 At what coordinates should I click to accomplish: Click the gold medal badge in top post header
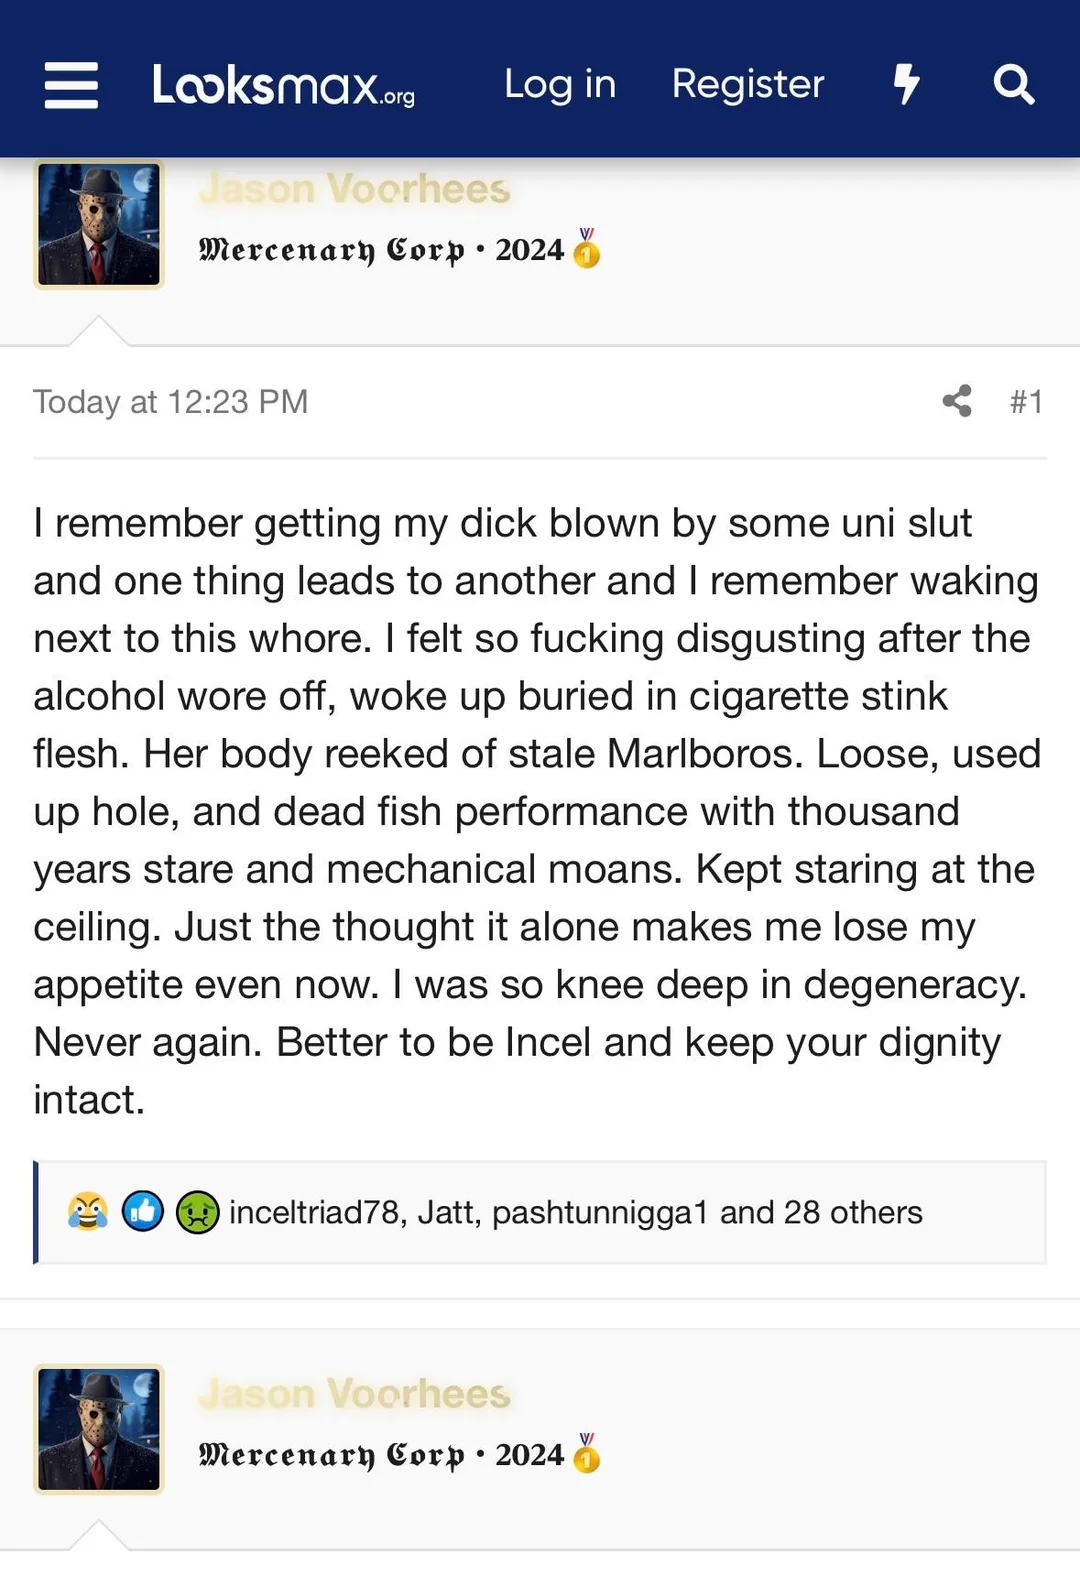coord(587,249)
